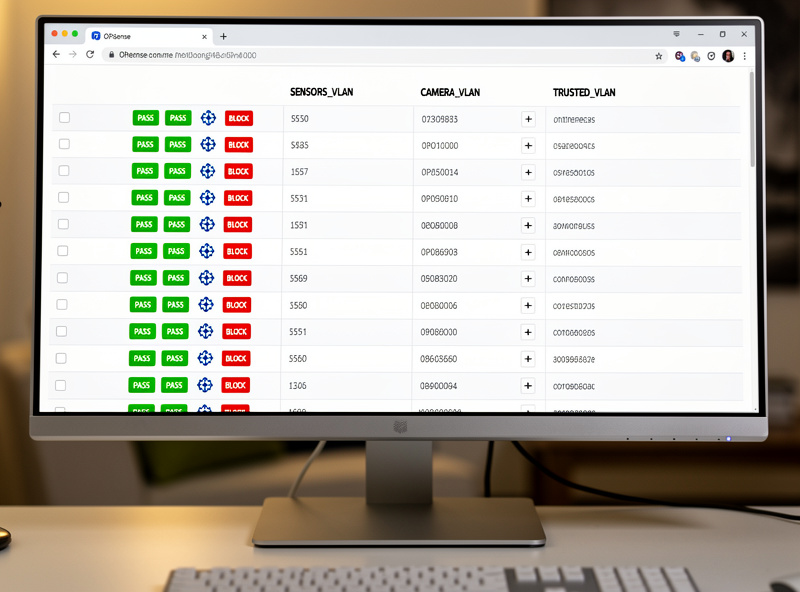Click the move icon in the 5585 row
This screenshot has height=592, width=800.
pos(208,144)
